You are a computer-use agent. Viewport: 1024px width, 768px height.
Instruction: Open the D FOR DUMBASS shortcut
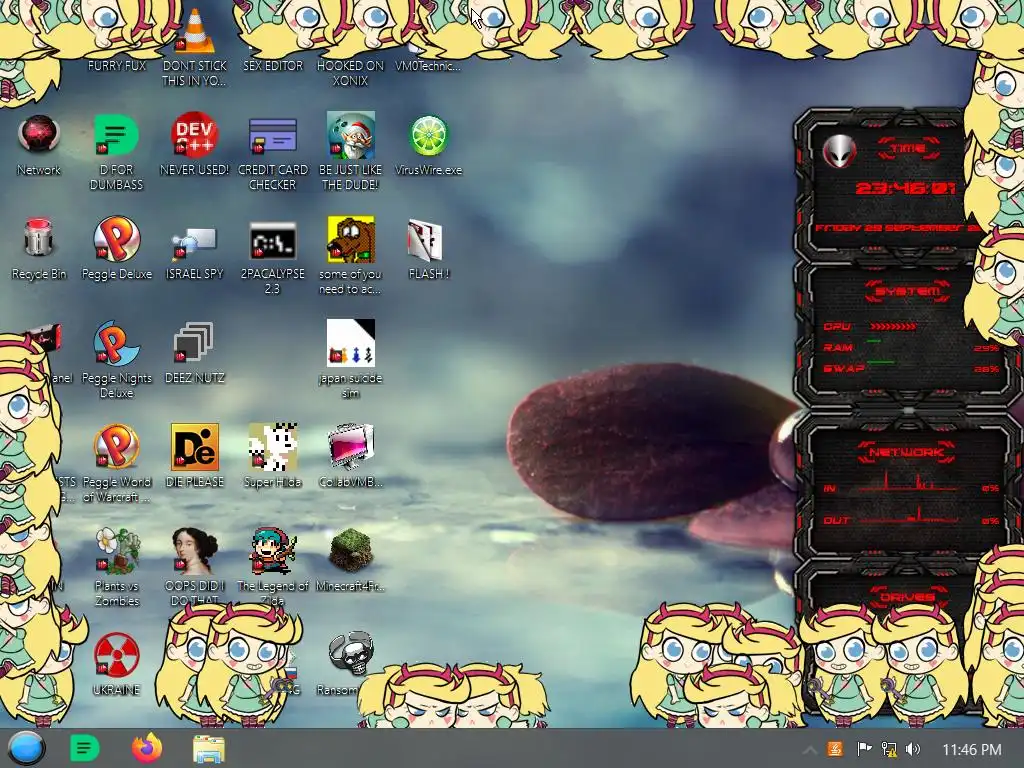pos(116,135)
